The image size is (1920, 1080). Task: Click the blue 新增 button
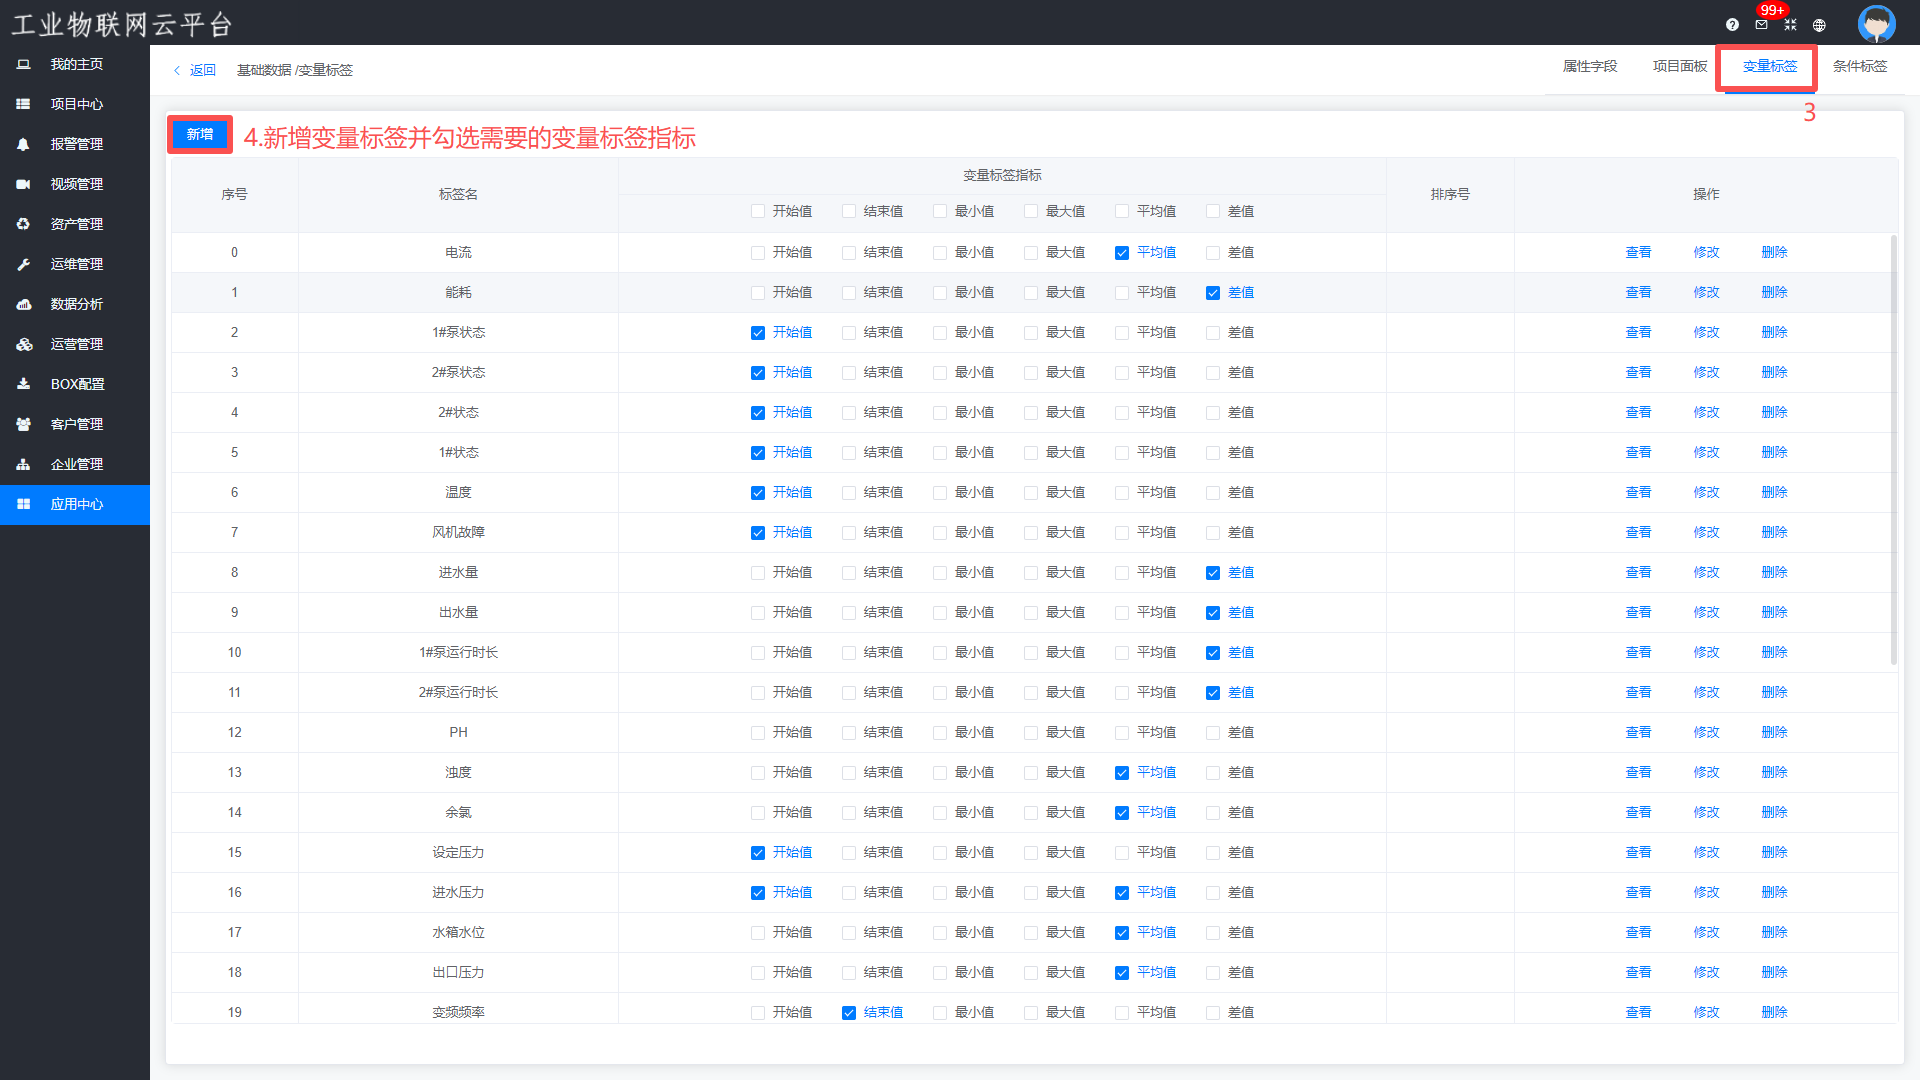[200, 134]
